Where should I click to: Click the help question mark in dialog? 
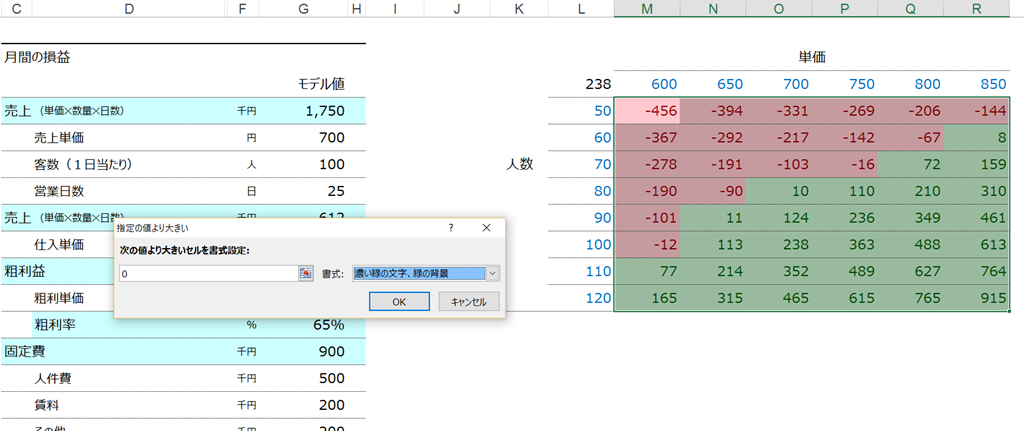451,228
